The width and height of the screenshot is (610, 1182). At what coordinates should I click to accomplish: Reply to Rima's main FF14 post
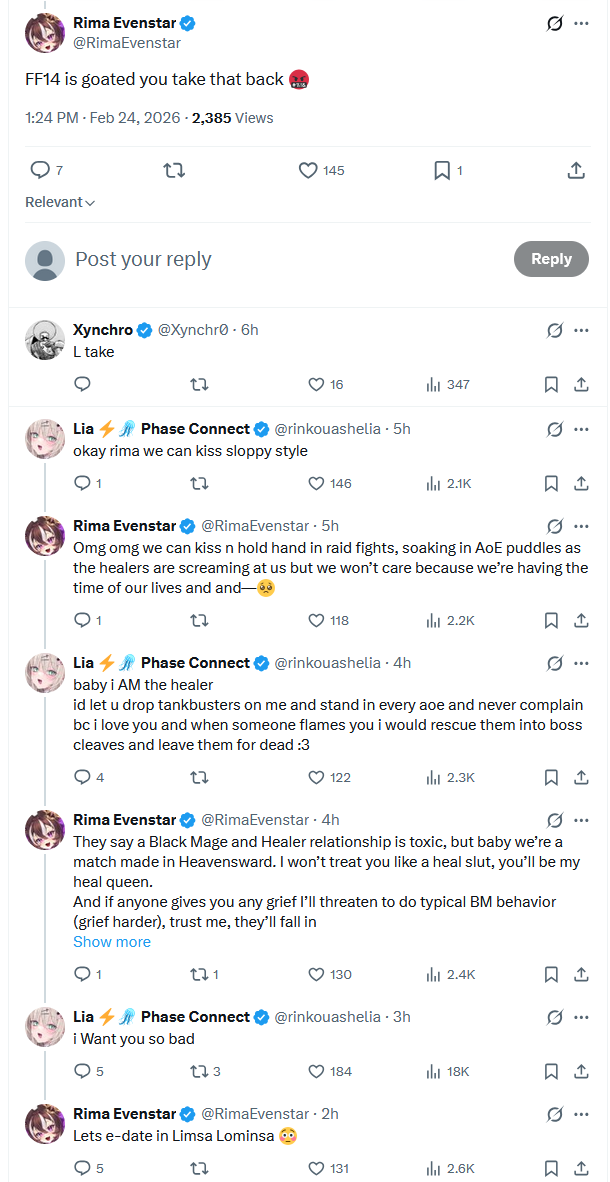(x=40, y=170)
